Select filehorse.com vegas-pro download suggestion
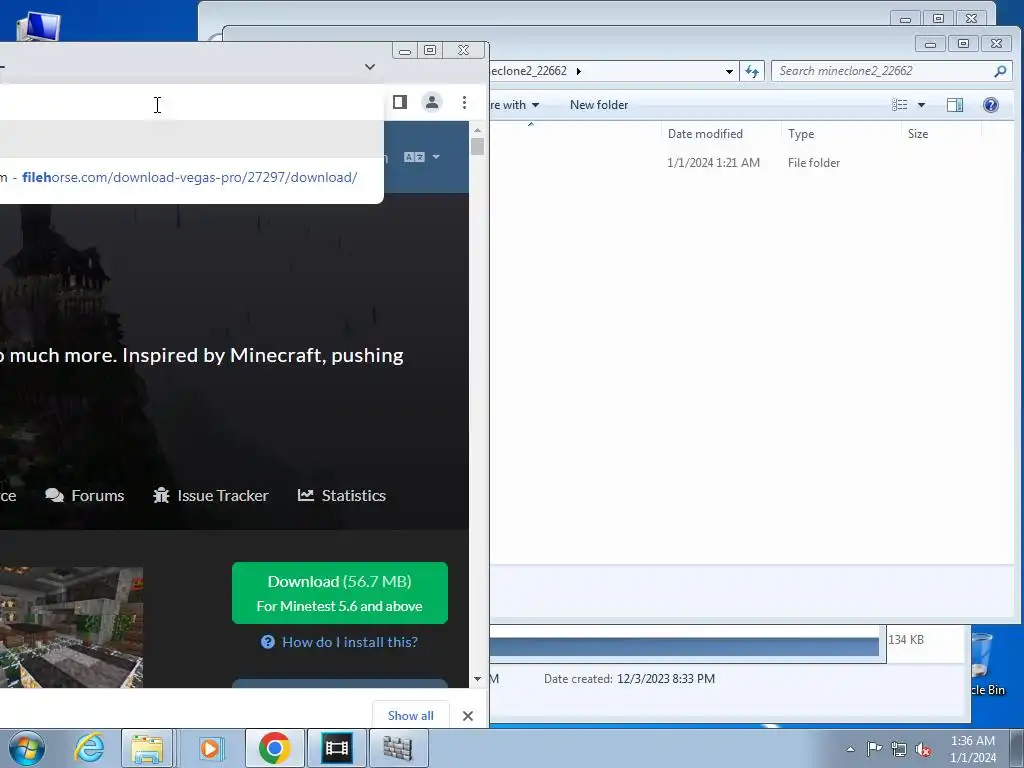Viewport: 1024px width, 768px height. tap(189, 177)
